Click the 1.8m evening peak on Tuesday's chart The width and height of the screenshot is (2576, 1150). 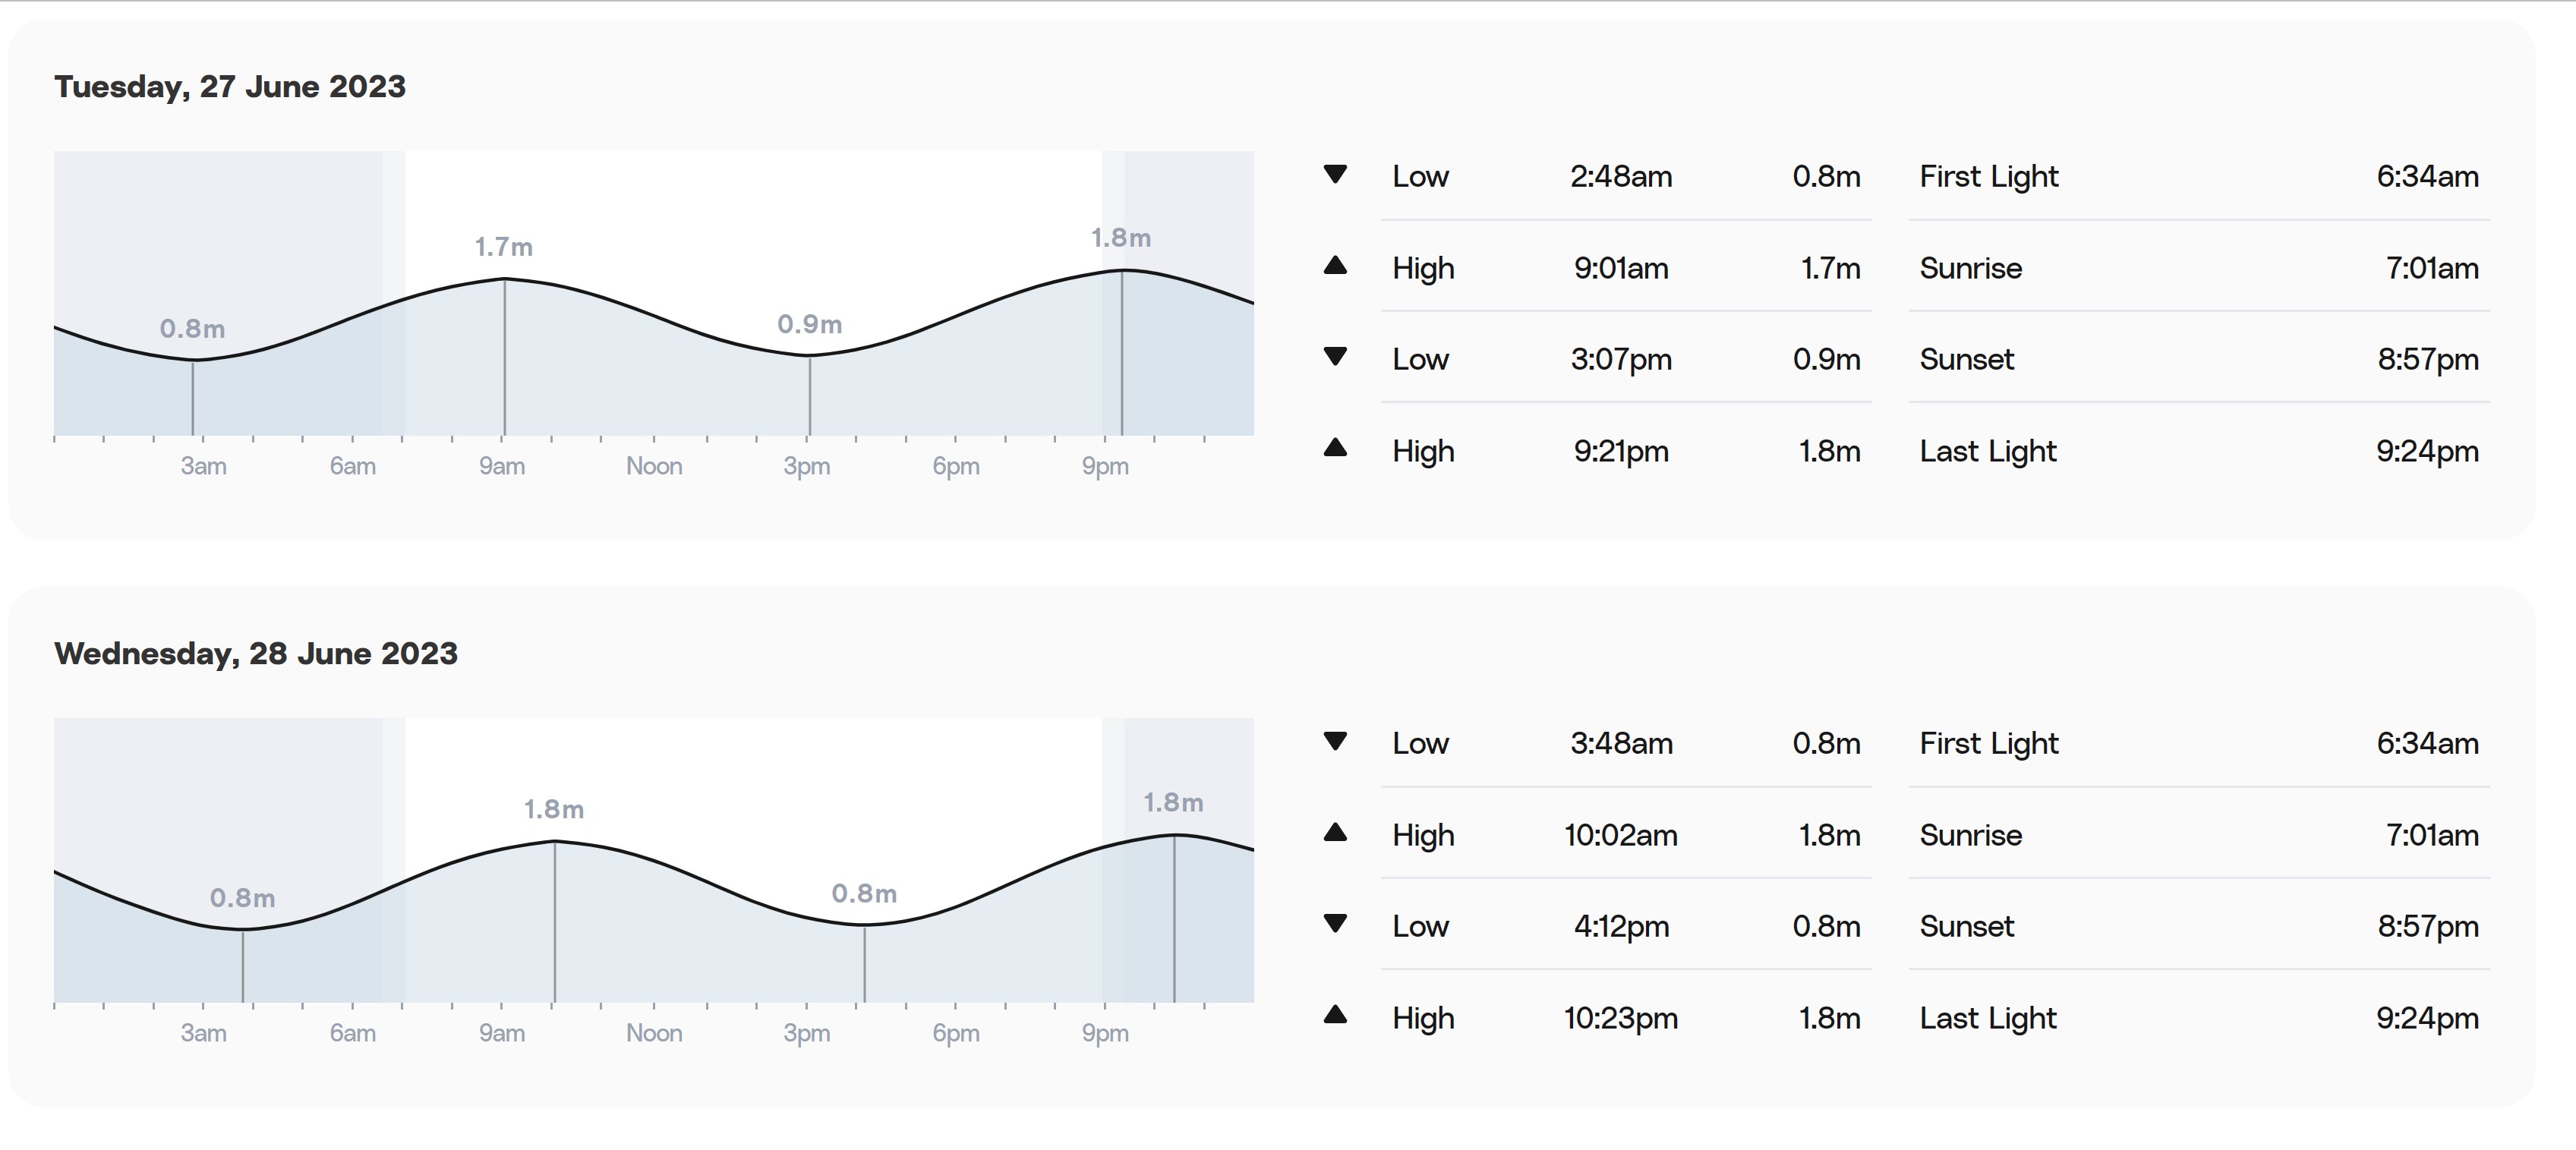[1121, 238]
